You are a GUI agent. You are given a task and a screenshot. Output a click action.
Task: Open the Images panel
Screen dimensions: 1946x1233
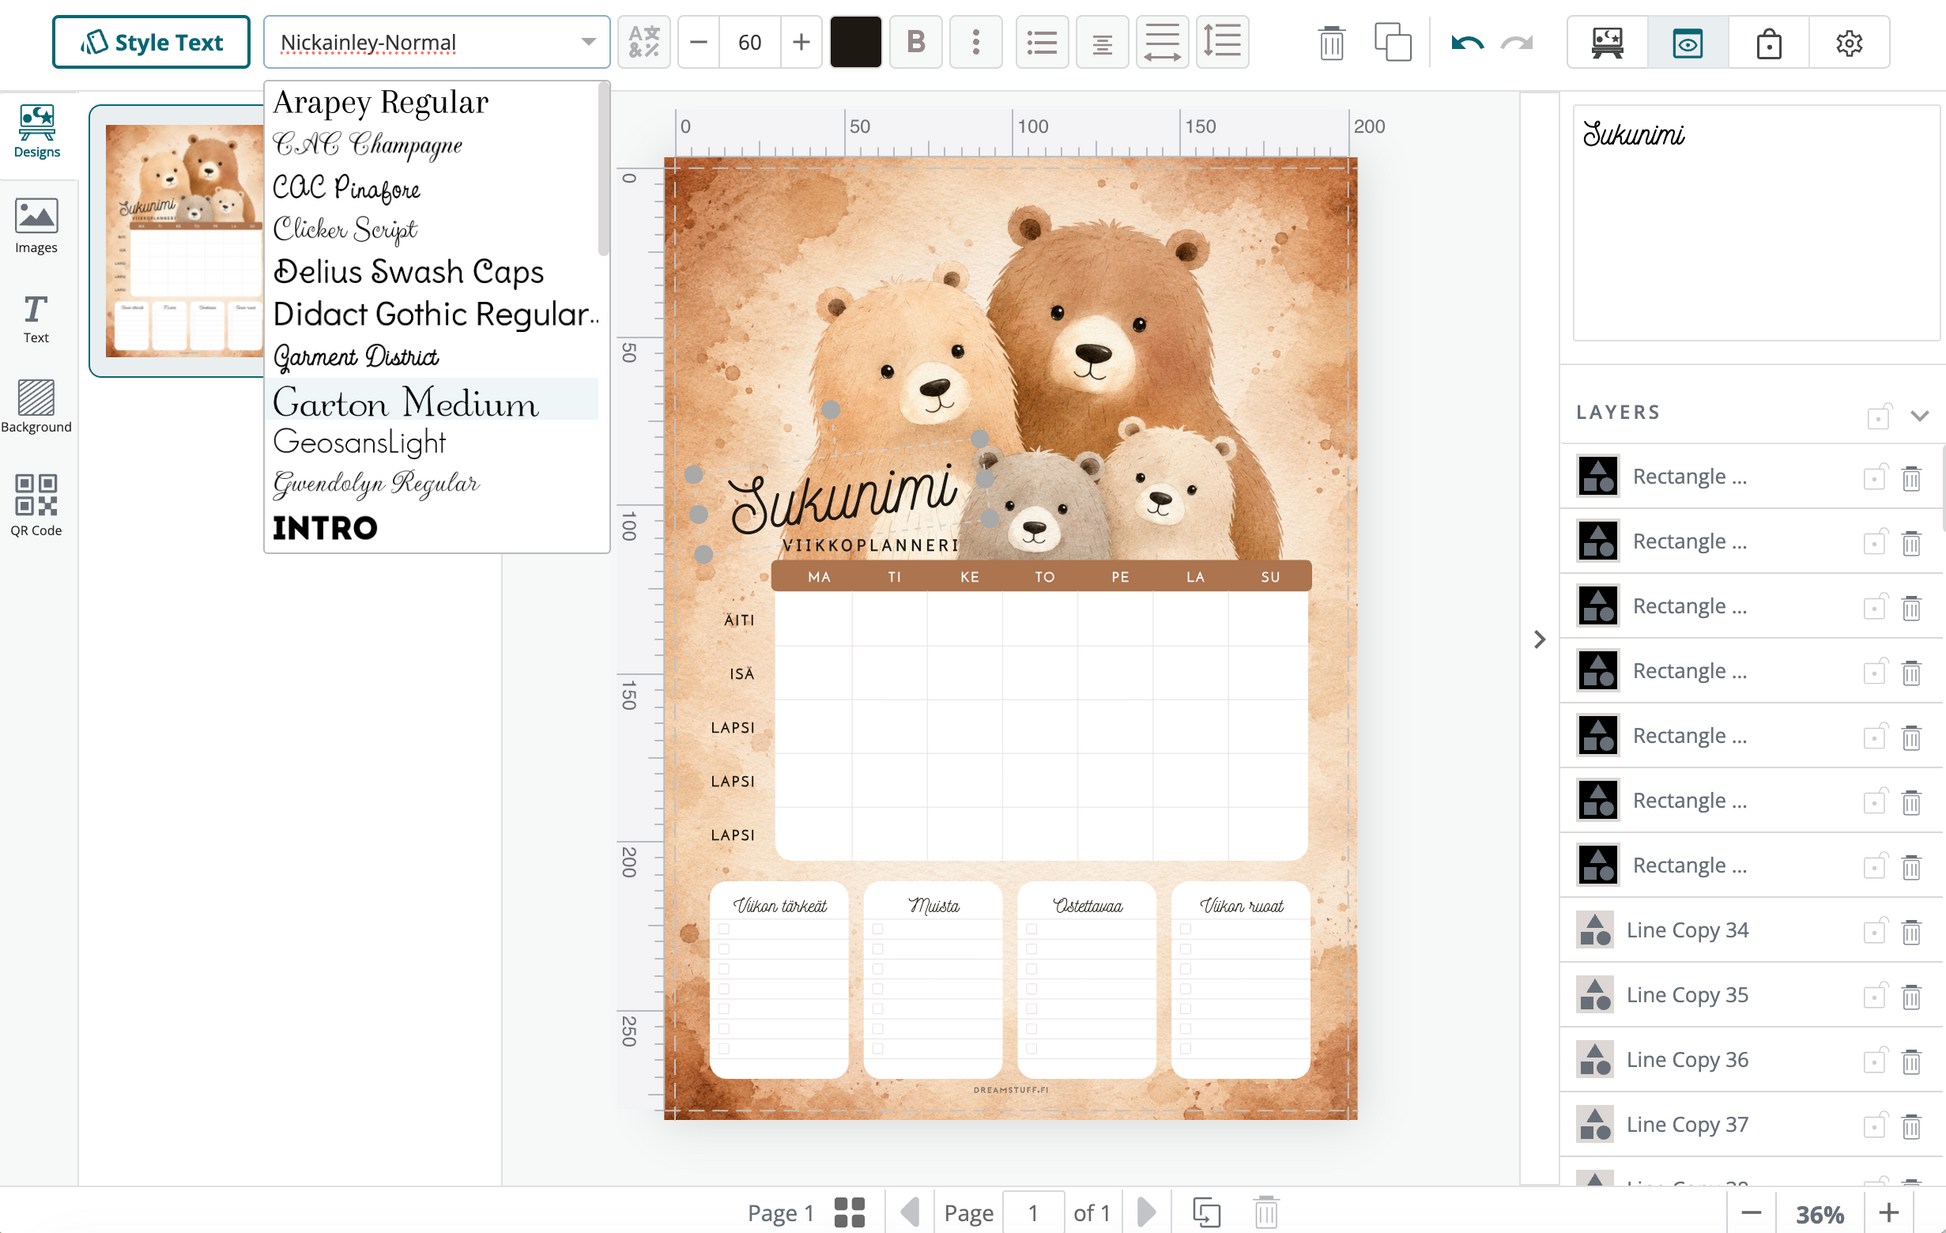point(36,226)
